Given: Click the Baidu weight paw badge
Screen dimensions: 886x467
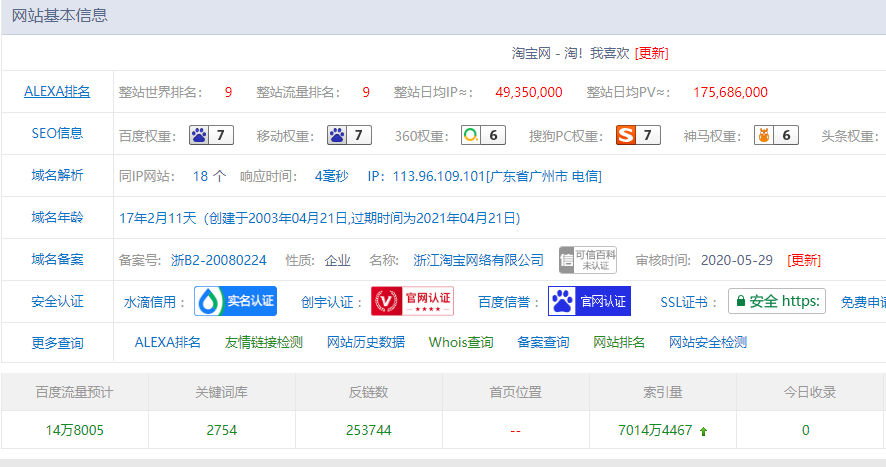Looking at the screenshot, I should pyautogui.click(x=211, y=135).
